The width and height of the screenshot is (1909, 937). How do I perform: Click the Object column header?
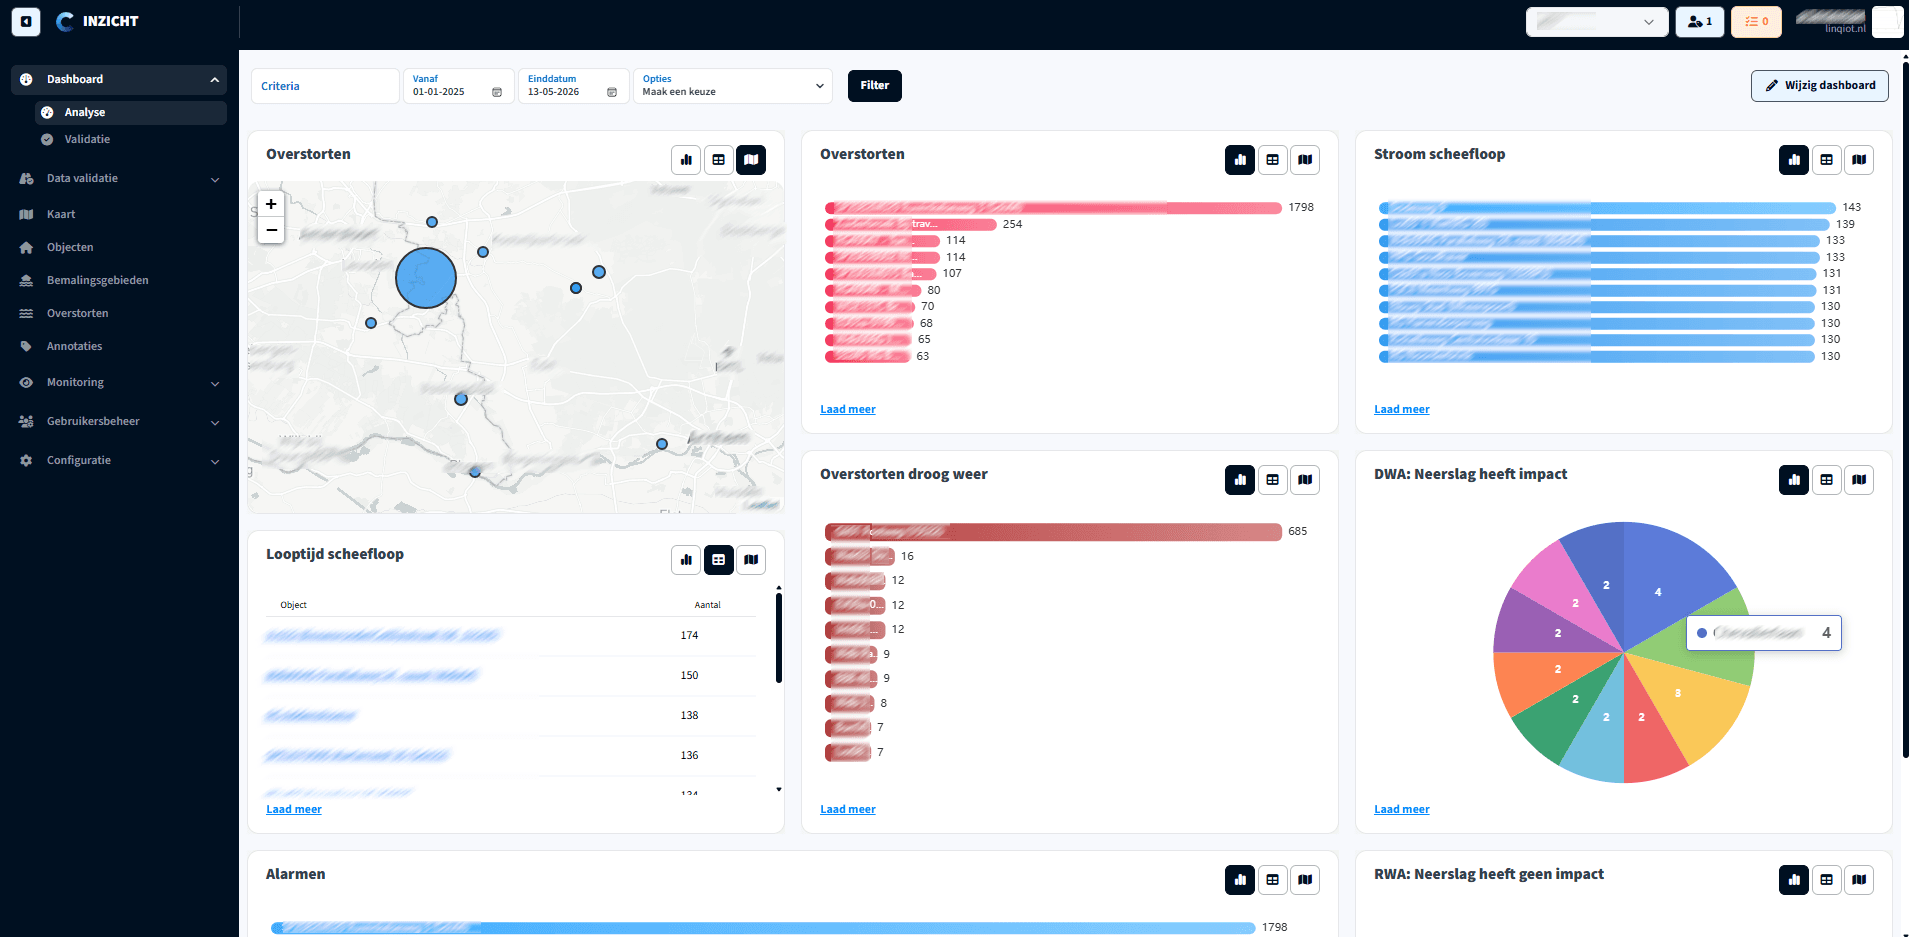(294, 605)
